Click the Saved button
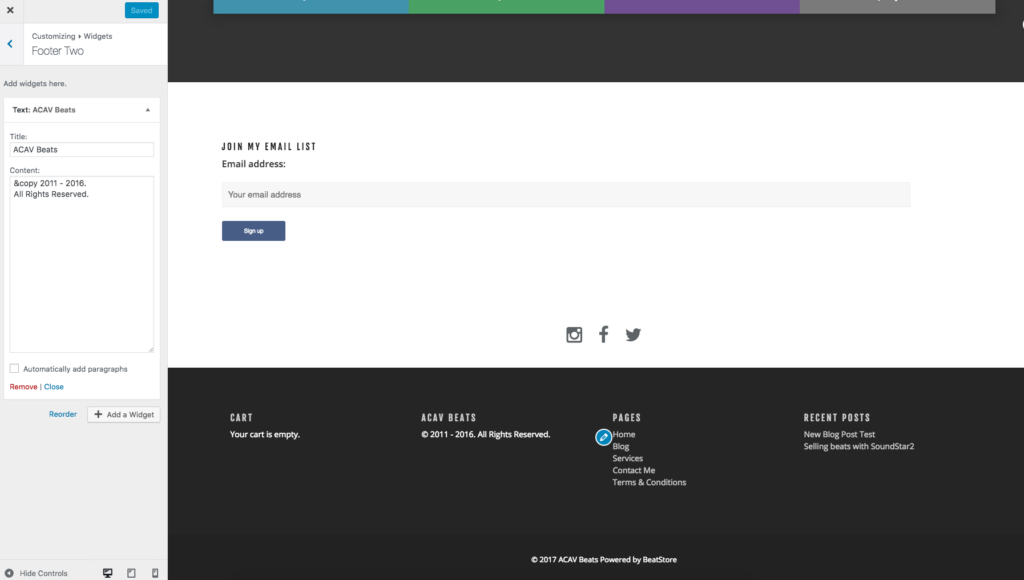Screen dimensions: 1024x580 (141, 10)
